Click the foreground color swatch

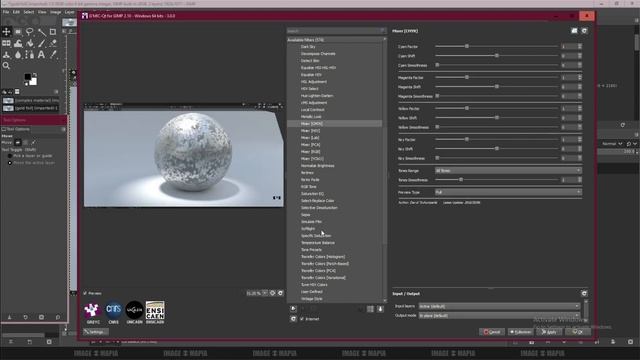pos(28,77)
